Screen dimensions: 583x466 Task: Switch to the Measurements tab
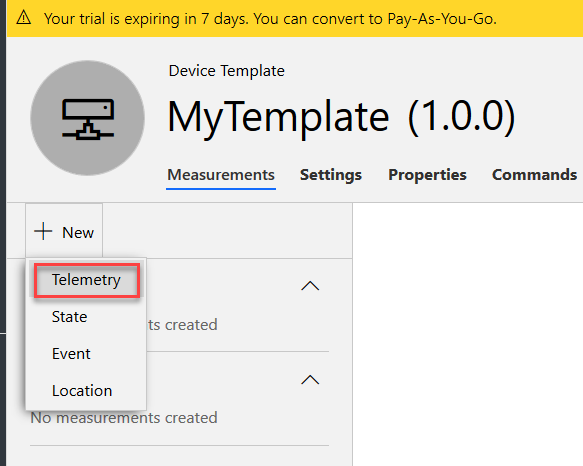(x=221, y=175)
